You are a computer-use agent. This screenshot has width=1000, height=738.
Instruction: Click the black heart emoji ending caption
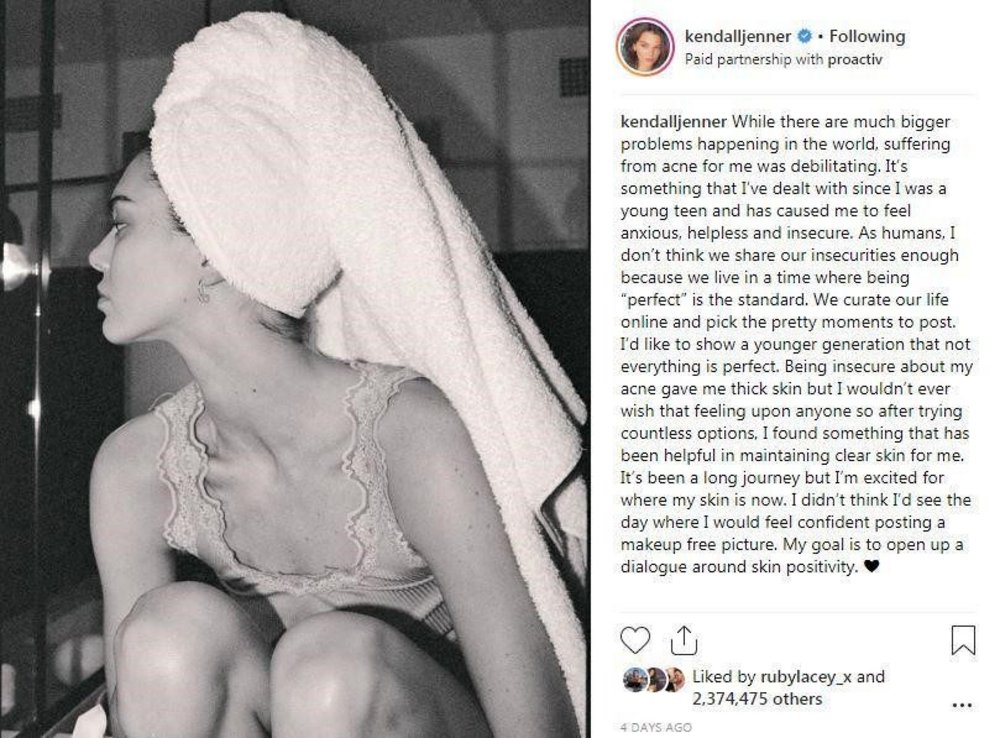coord(871,566)
